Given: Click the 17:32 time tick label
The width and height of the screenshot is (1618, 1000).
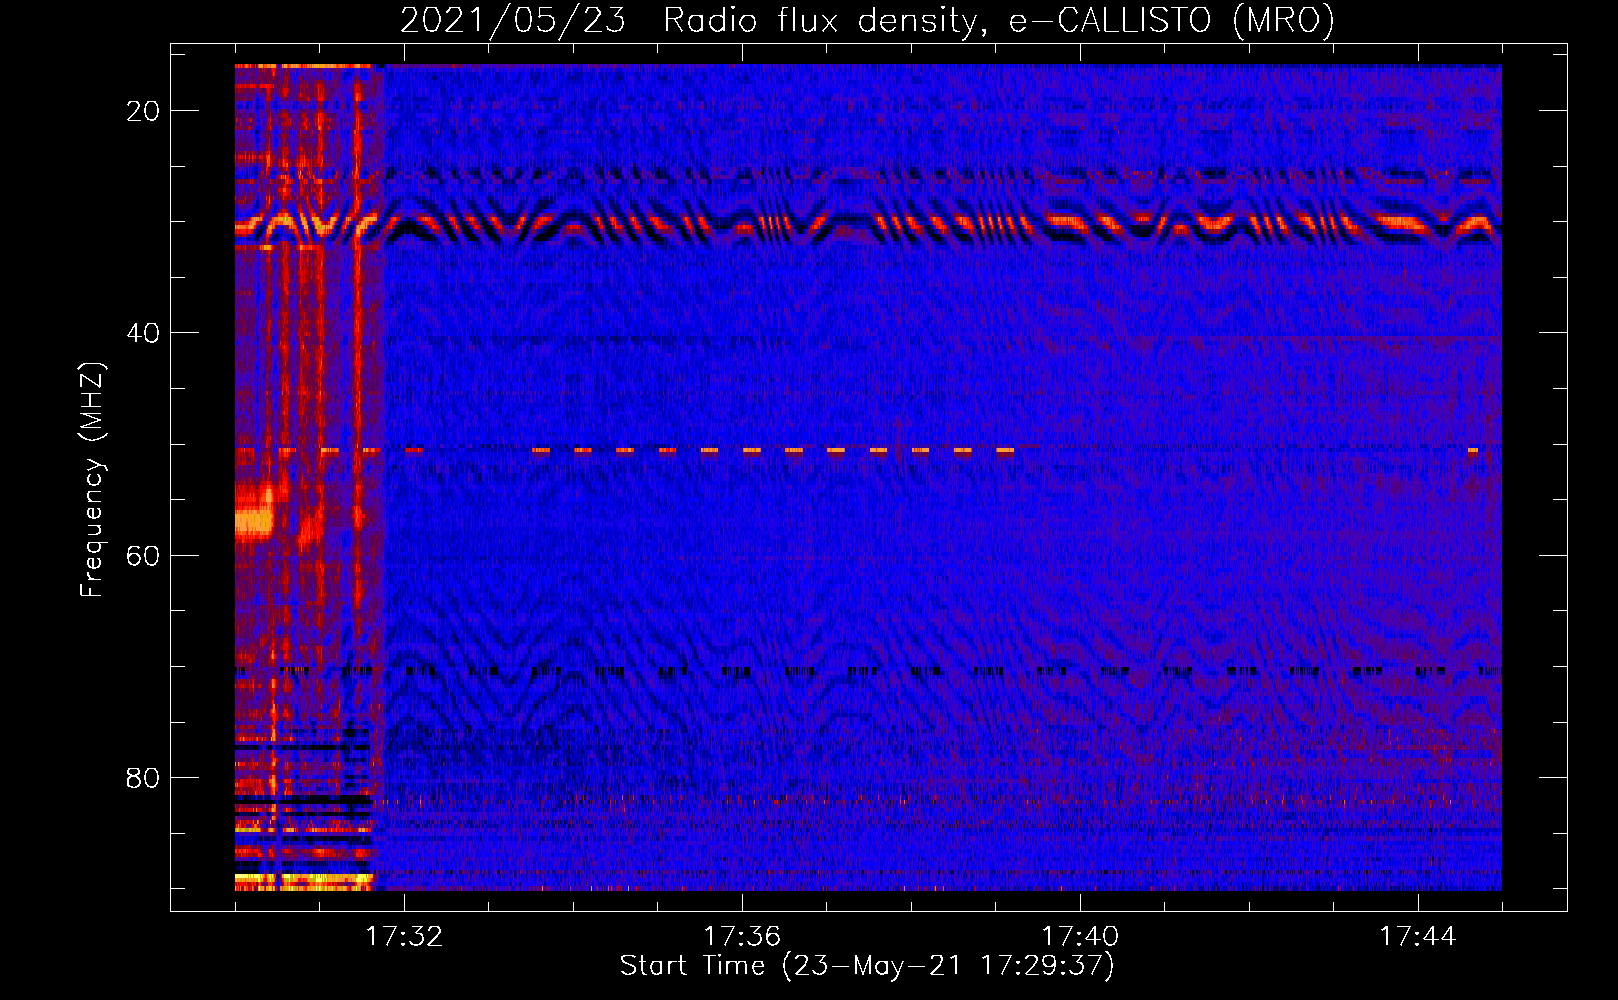Looking at the screenshot, I should tap(404, 936).
